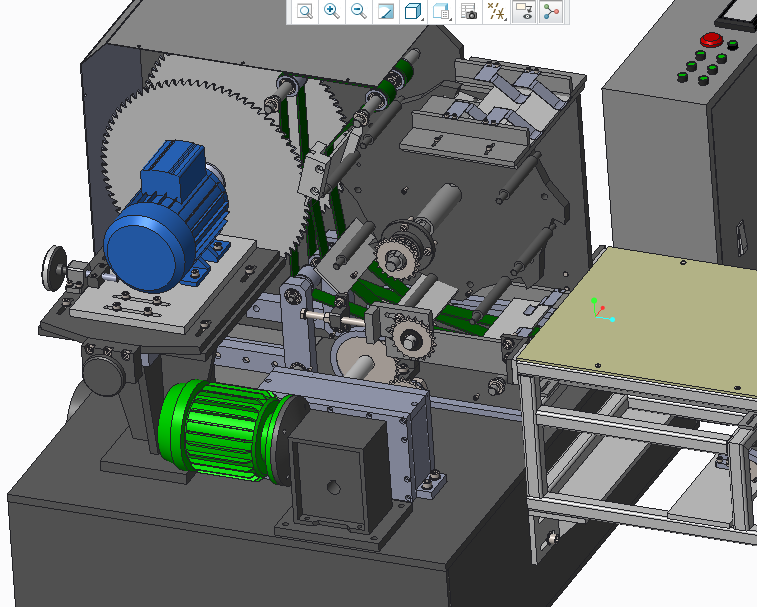The image size is (757, 607).
Task: Select the handwheel beside the blue motor
Action: pyautogui.click(x=53, y=268)
